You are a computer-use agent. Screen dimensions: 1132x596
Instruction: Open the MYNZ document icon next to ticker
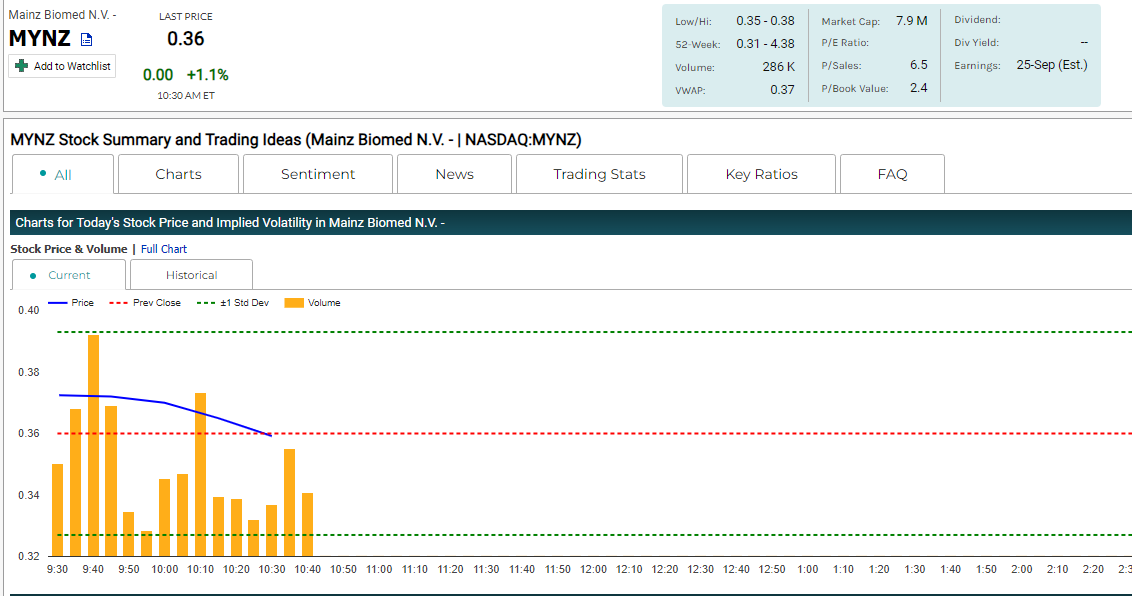point(87,40)
